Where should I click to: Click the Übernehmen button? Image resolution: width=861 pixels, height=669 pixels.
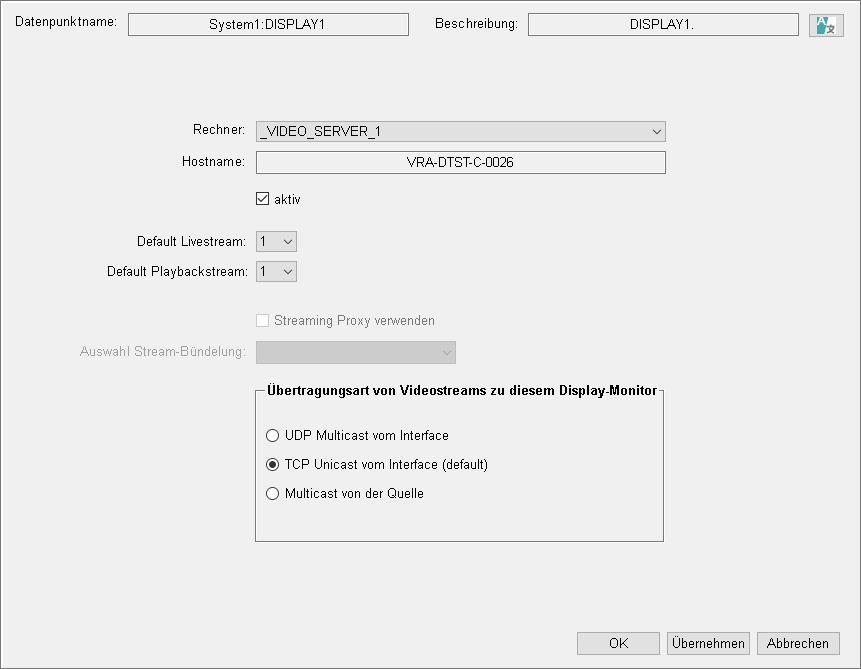coord(708,643)
